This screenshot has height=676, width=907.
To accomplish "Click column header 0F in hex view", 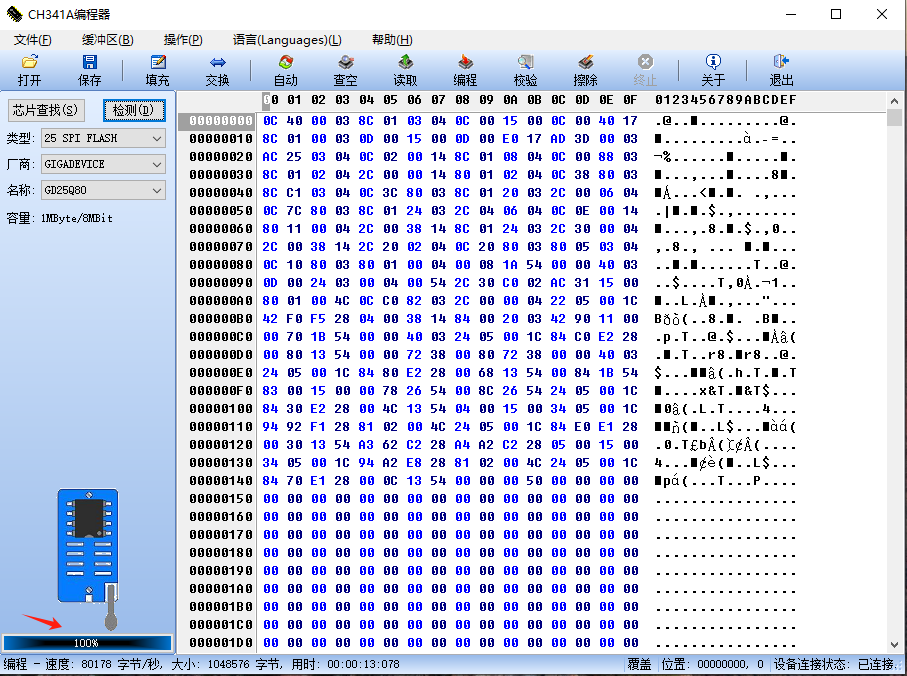I will [630, 100].
